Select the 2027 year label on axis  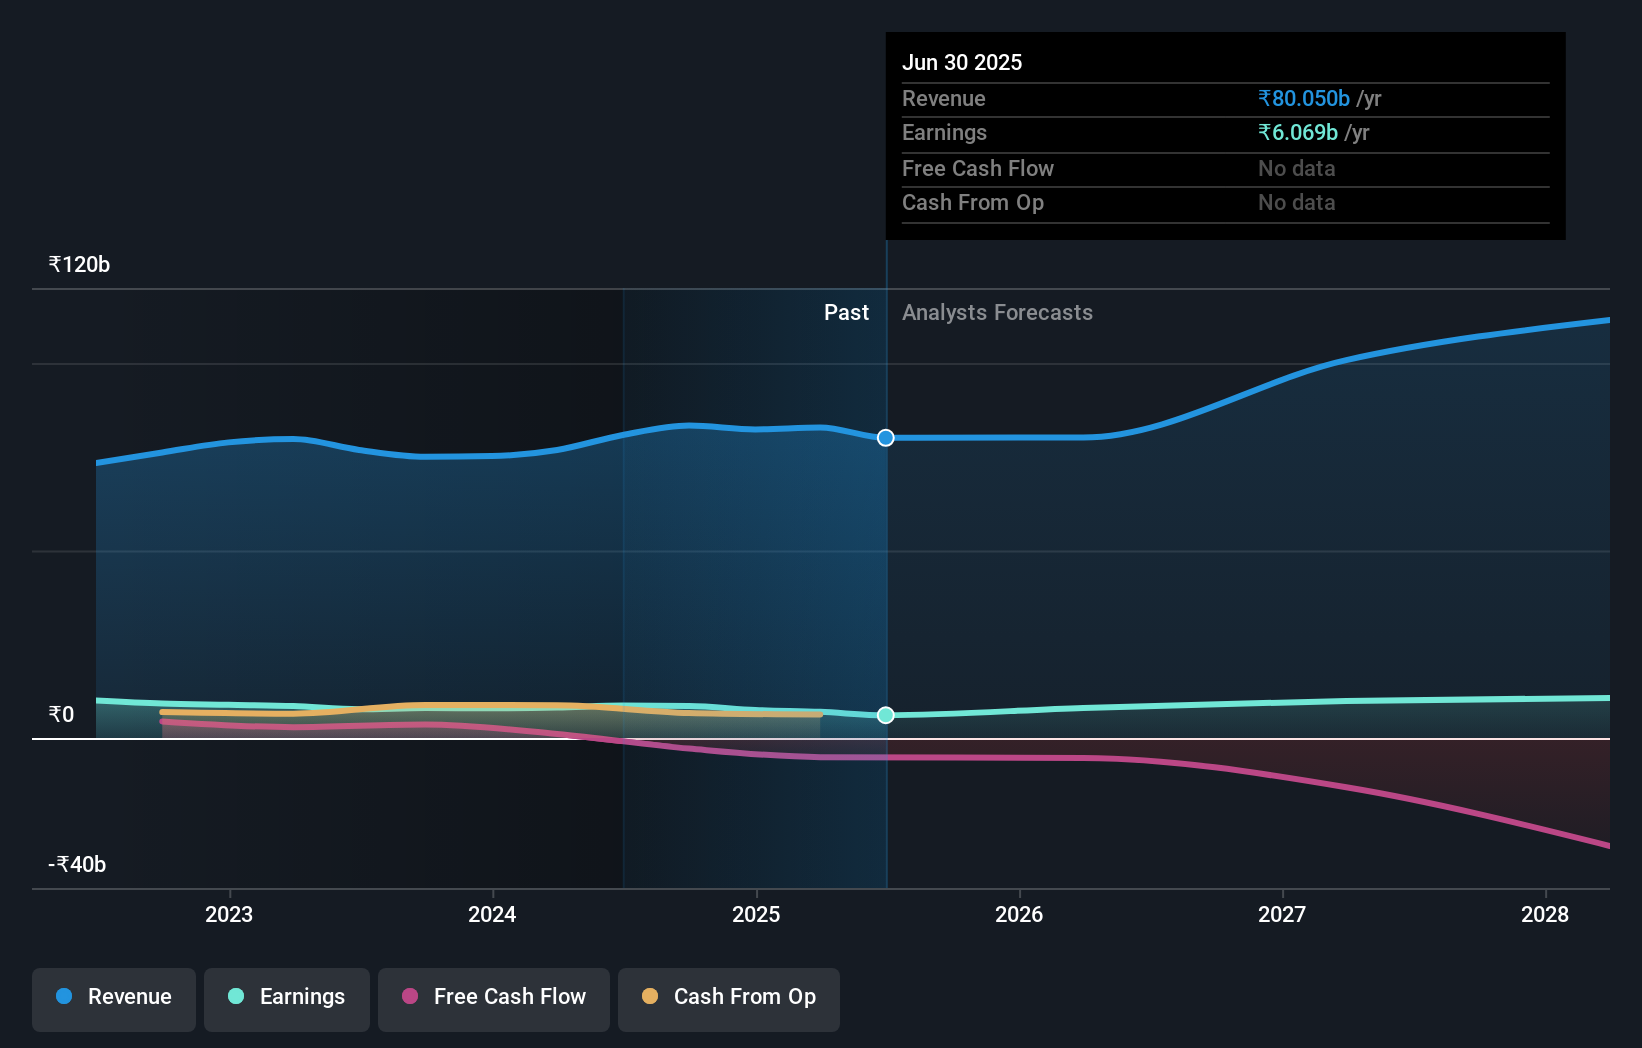click(x=1283, y=914)
